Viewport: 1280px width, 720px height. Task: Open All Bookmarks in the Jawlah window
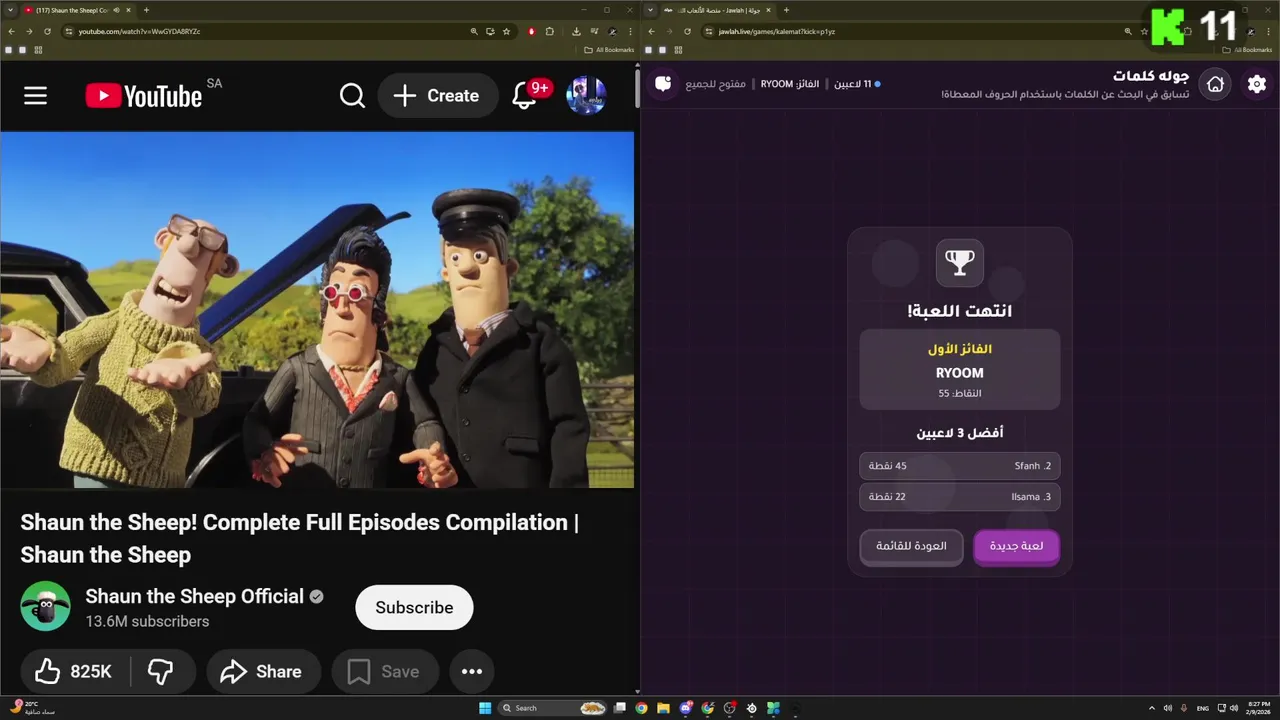1248,50
